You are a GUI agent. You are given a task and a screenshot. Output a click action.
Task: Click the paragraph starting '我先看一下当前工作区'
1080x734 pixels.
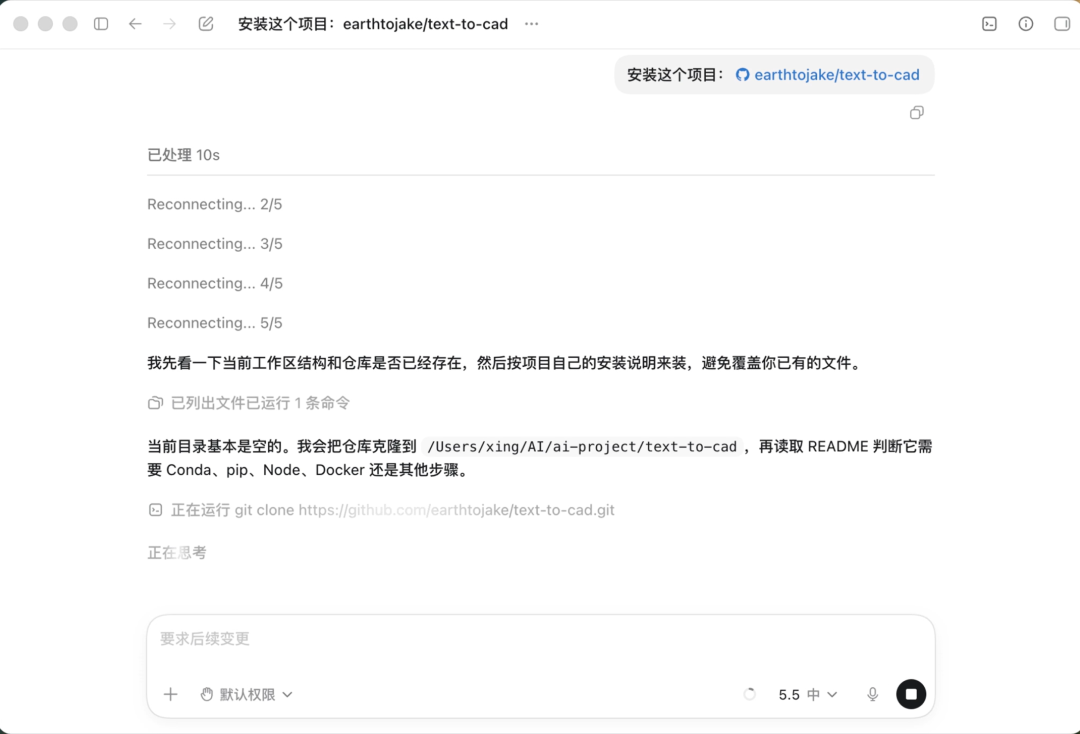[x=506, y=363]
